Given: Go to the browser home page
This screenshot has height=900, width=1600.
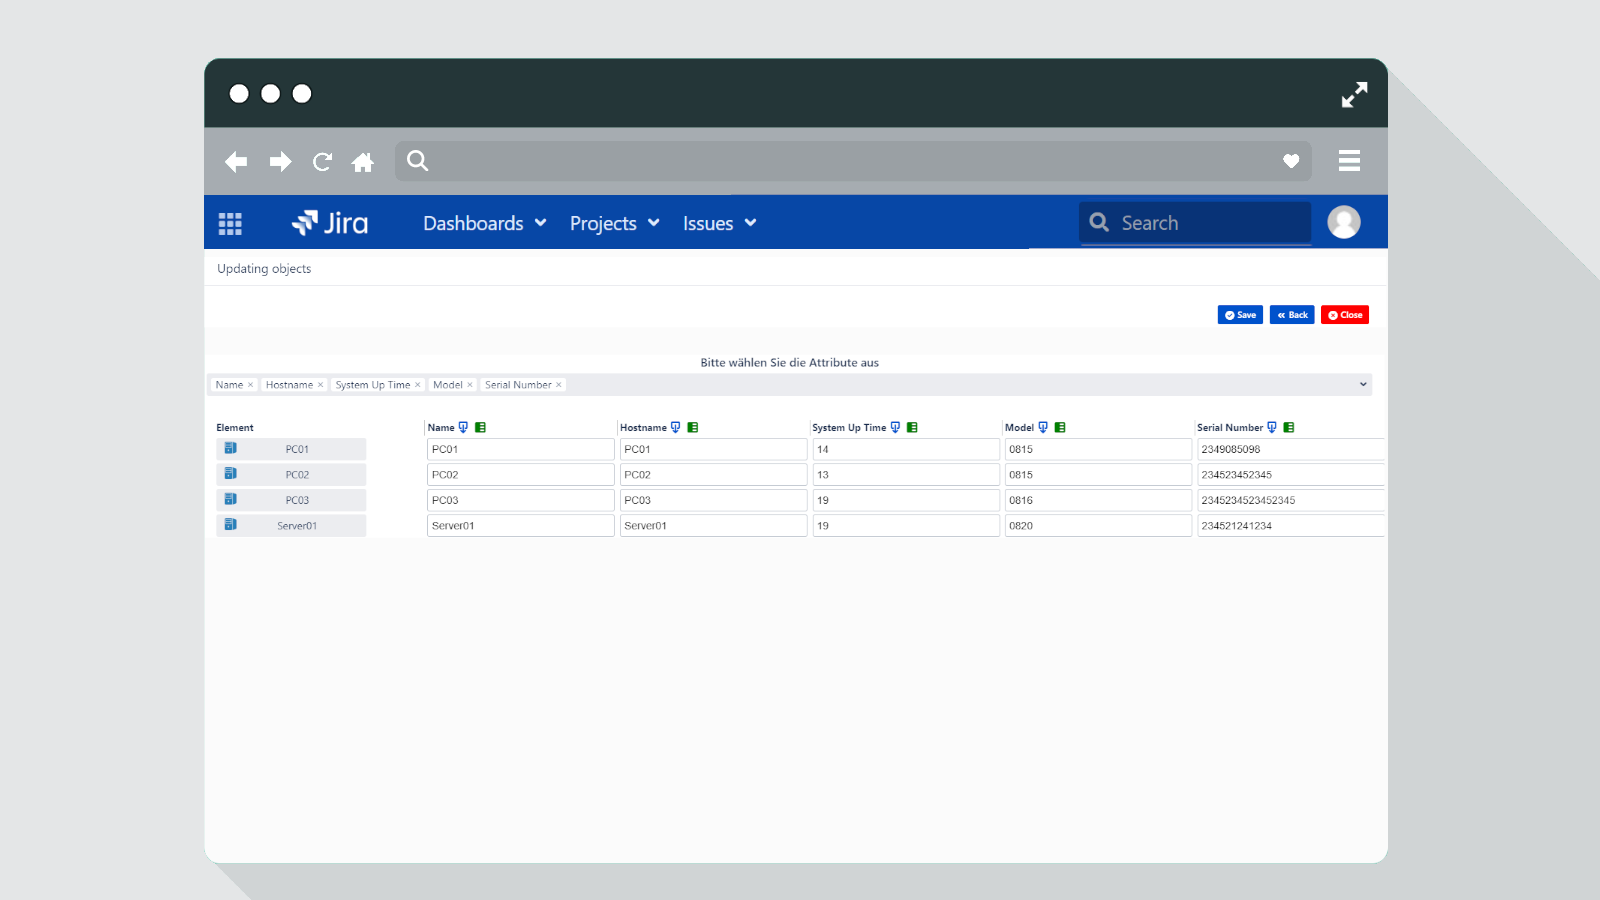Looking at the screenshot, I should (363, 162).
